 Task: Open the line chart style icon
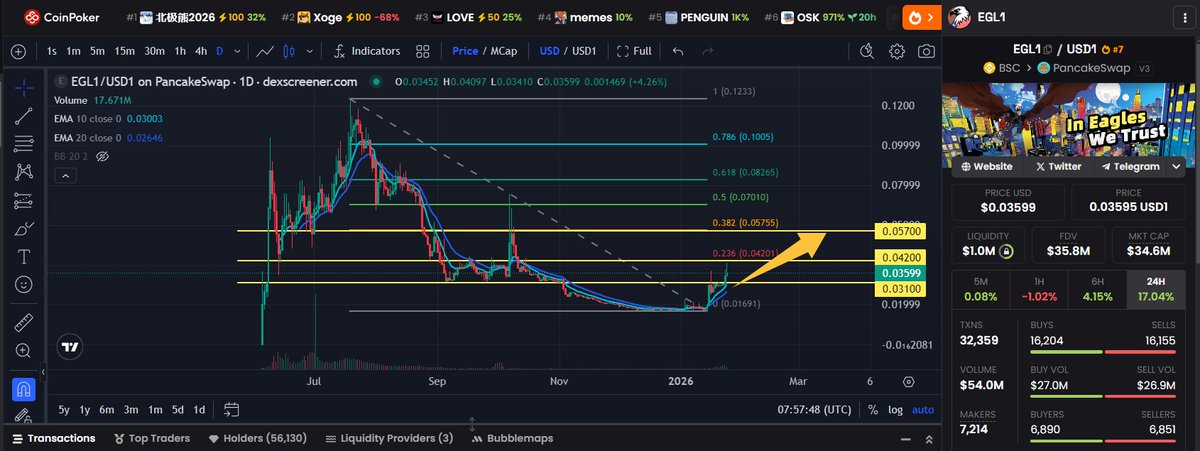265,51
